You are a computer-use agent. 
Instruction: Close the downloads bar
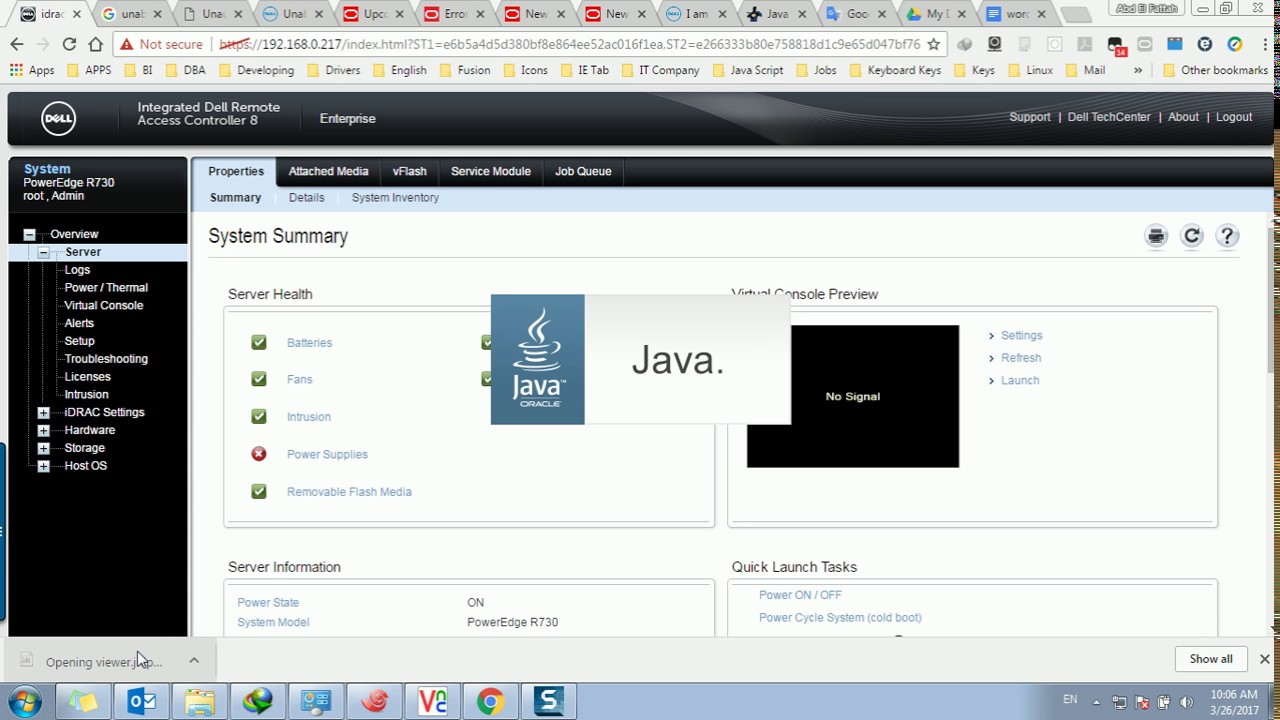click(1264, 659)
